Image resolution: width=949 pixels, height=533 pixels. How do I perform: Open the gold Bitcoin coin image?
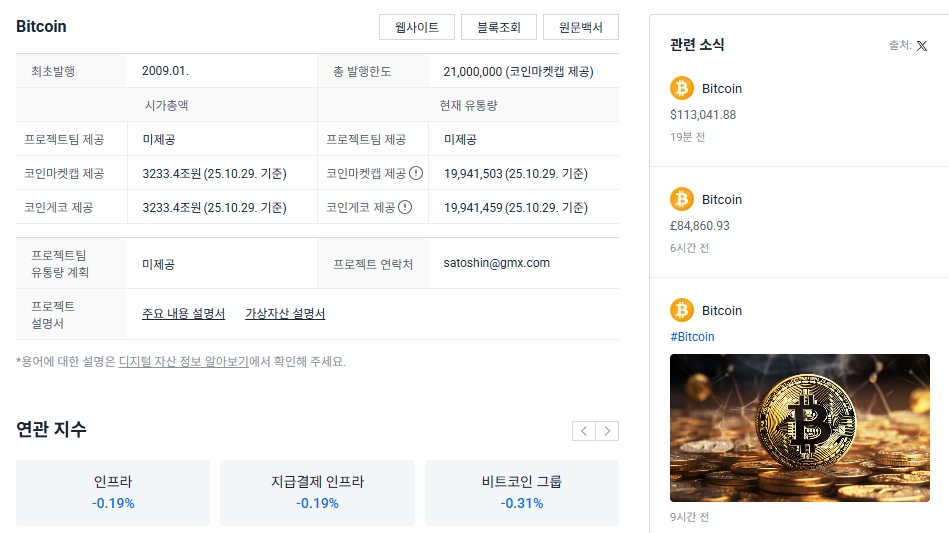click(x=800, y=428)
